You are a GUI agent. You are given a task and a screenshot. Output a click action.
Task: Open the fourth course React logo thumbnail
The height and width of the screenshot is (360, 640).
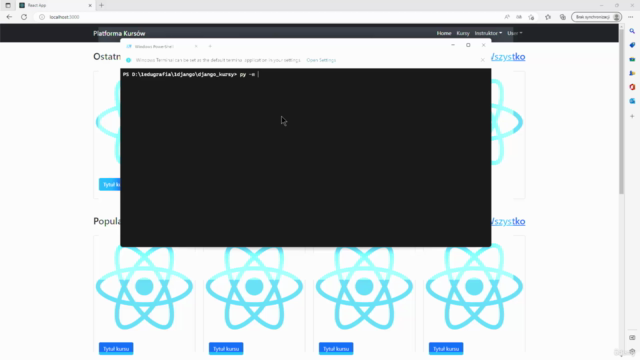click(474, 288)
